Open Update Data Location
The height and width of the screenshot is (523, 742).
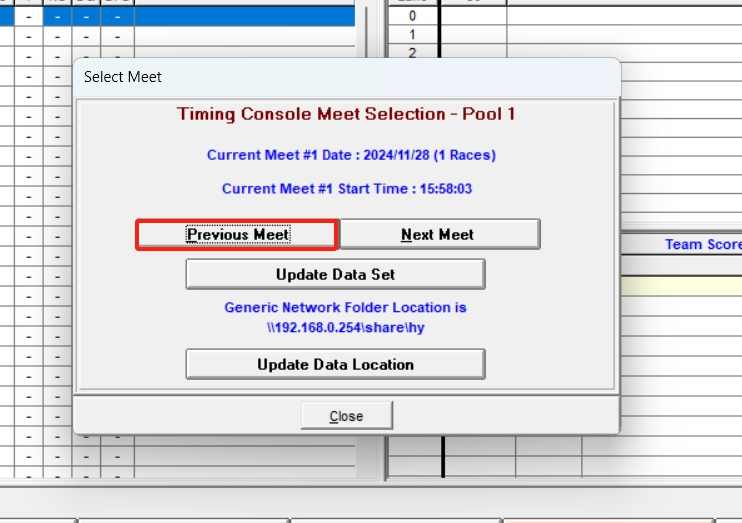point(335,365)
